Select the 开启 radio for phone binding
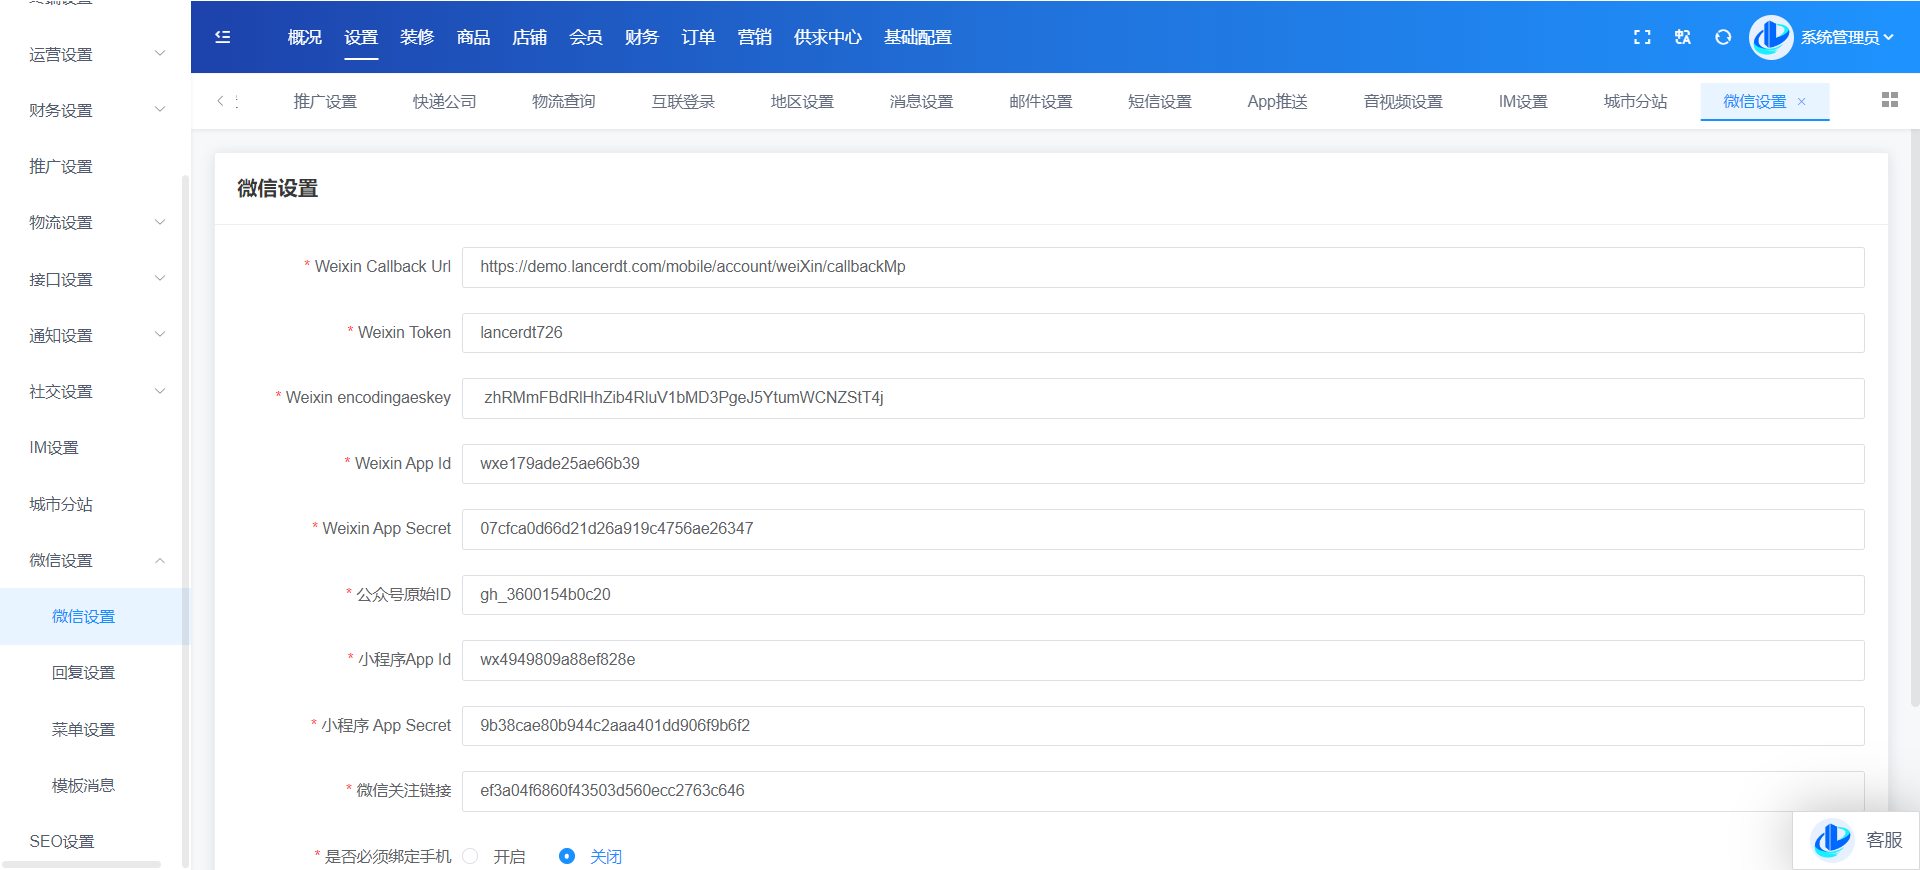 pos(471,856)
